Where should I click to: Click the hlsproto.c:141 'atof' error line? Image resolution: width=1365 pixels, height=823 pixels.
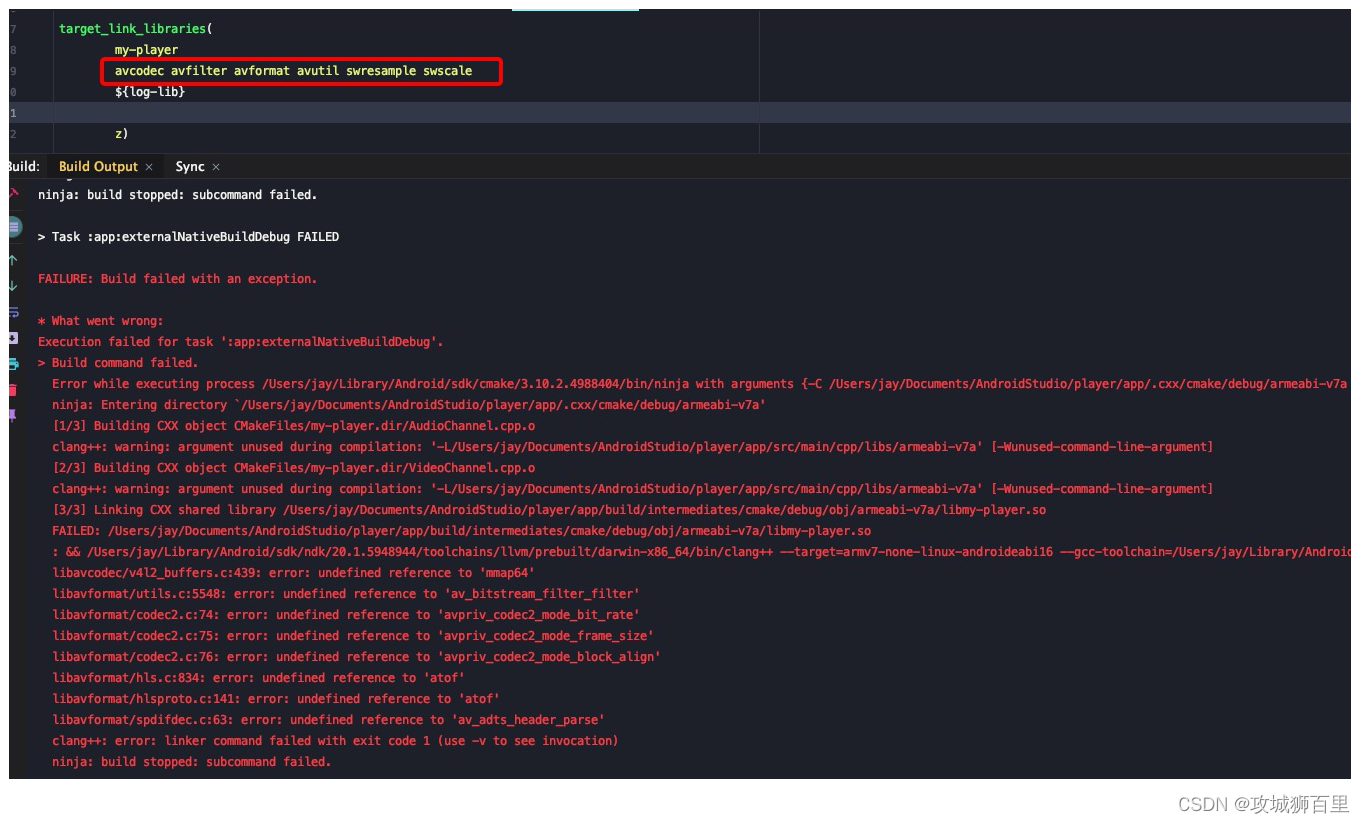[276, 699]
